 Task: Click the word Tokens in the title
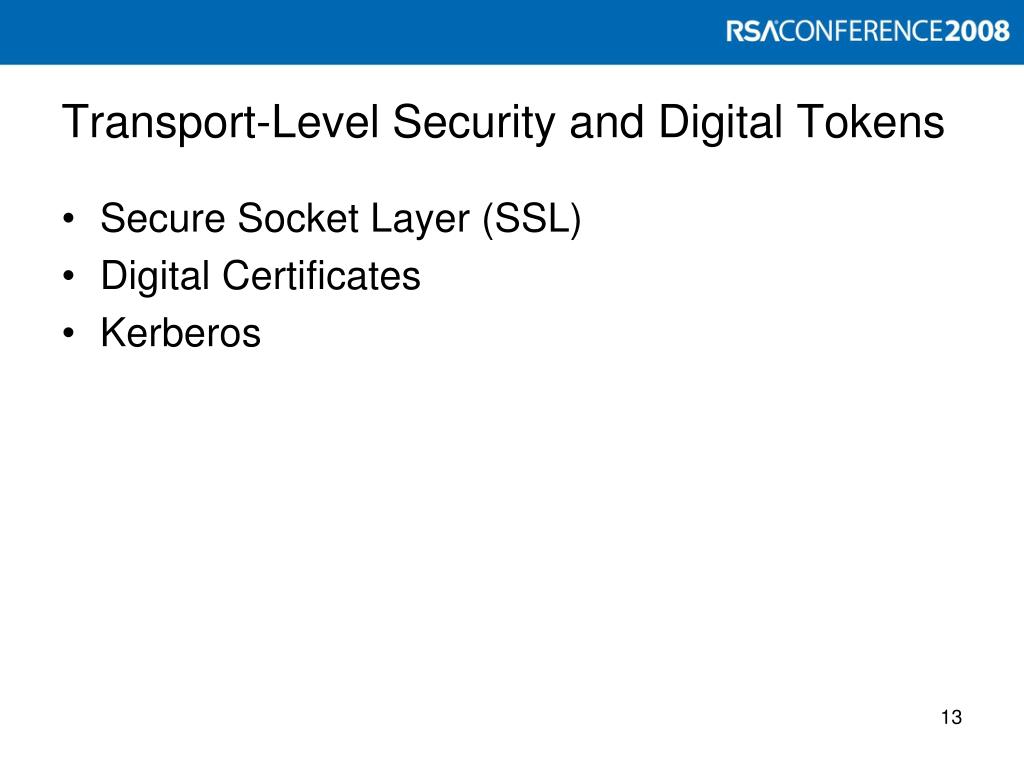871,121
